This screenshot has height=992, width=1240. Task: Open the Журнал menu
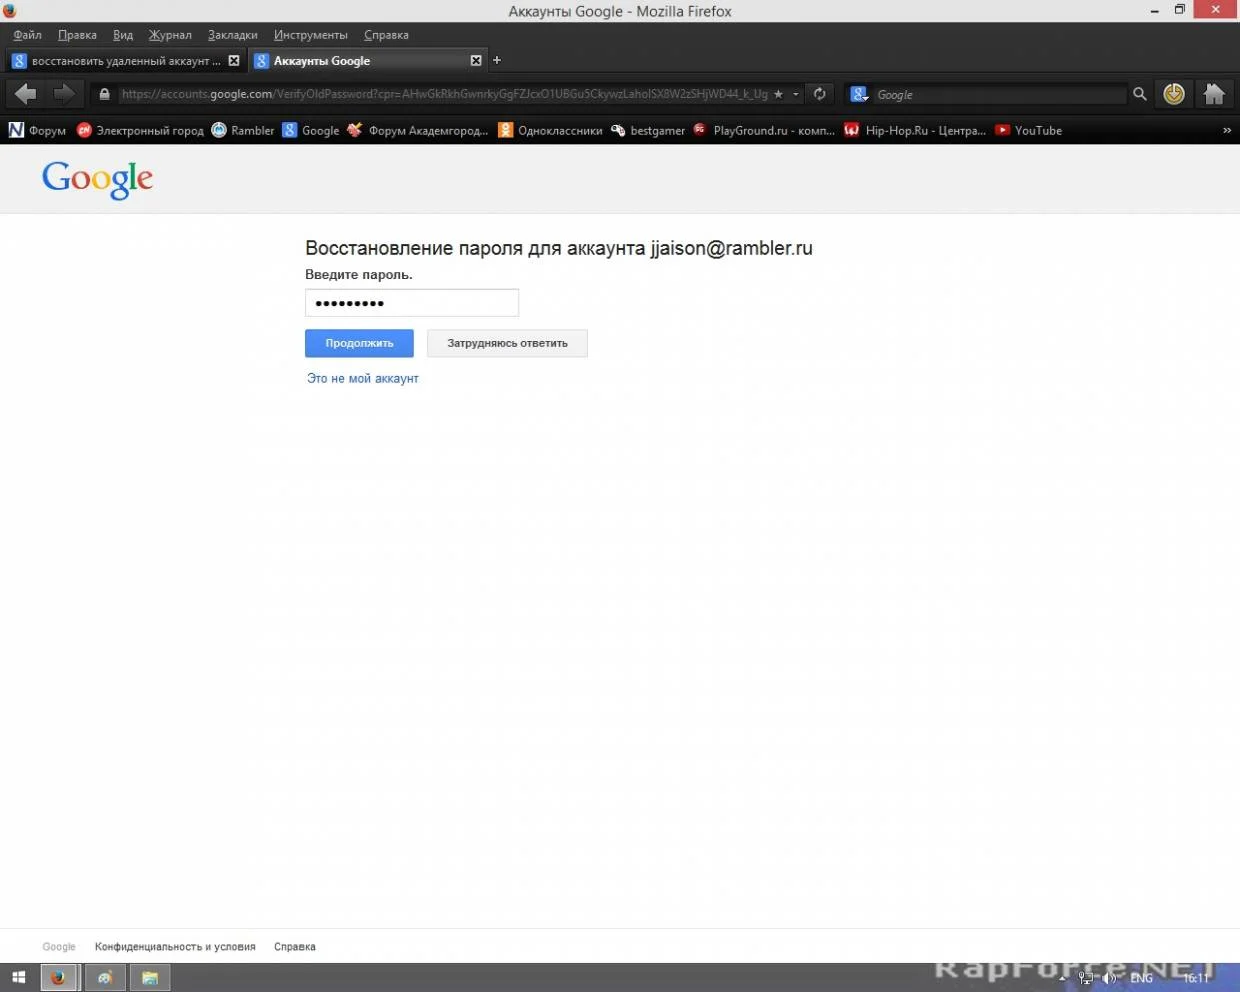(x=170, y=35)
